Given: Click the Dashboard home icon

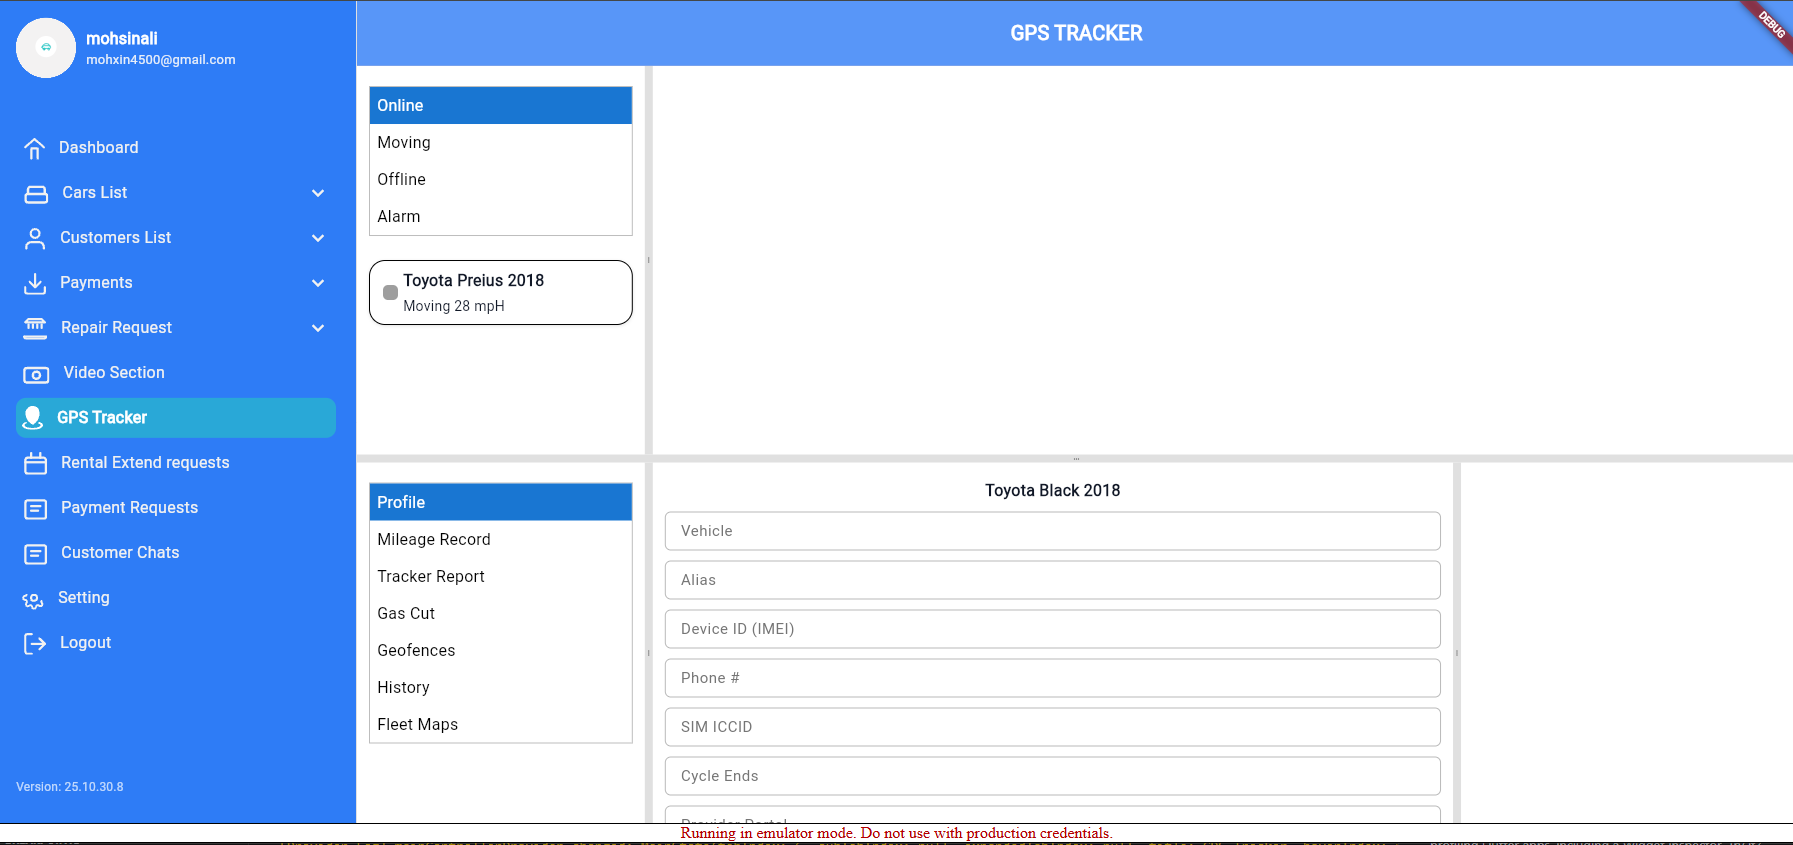Looking at the screenshot, I should [35, 148].
